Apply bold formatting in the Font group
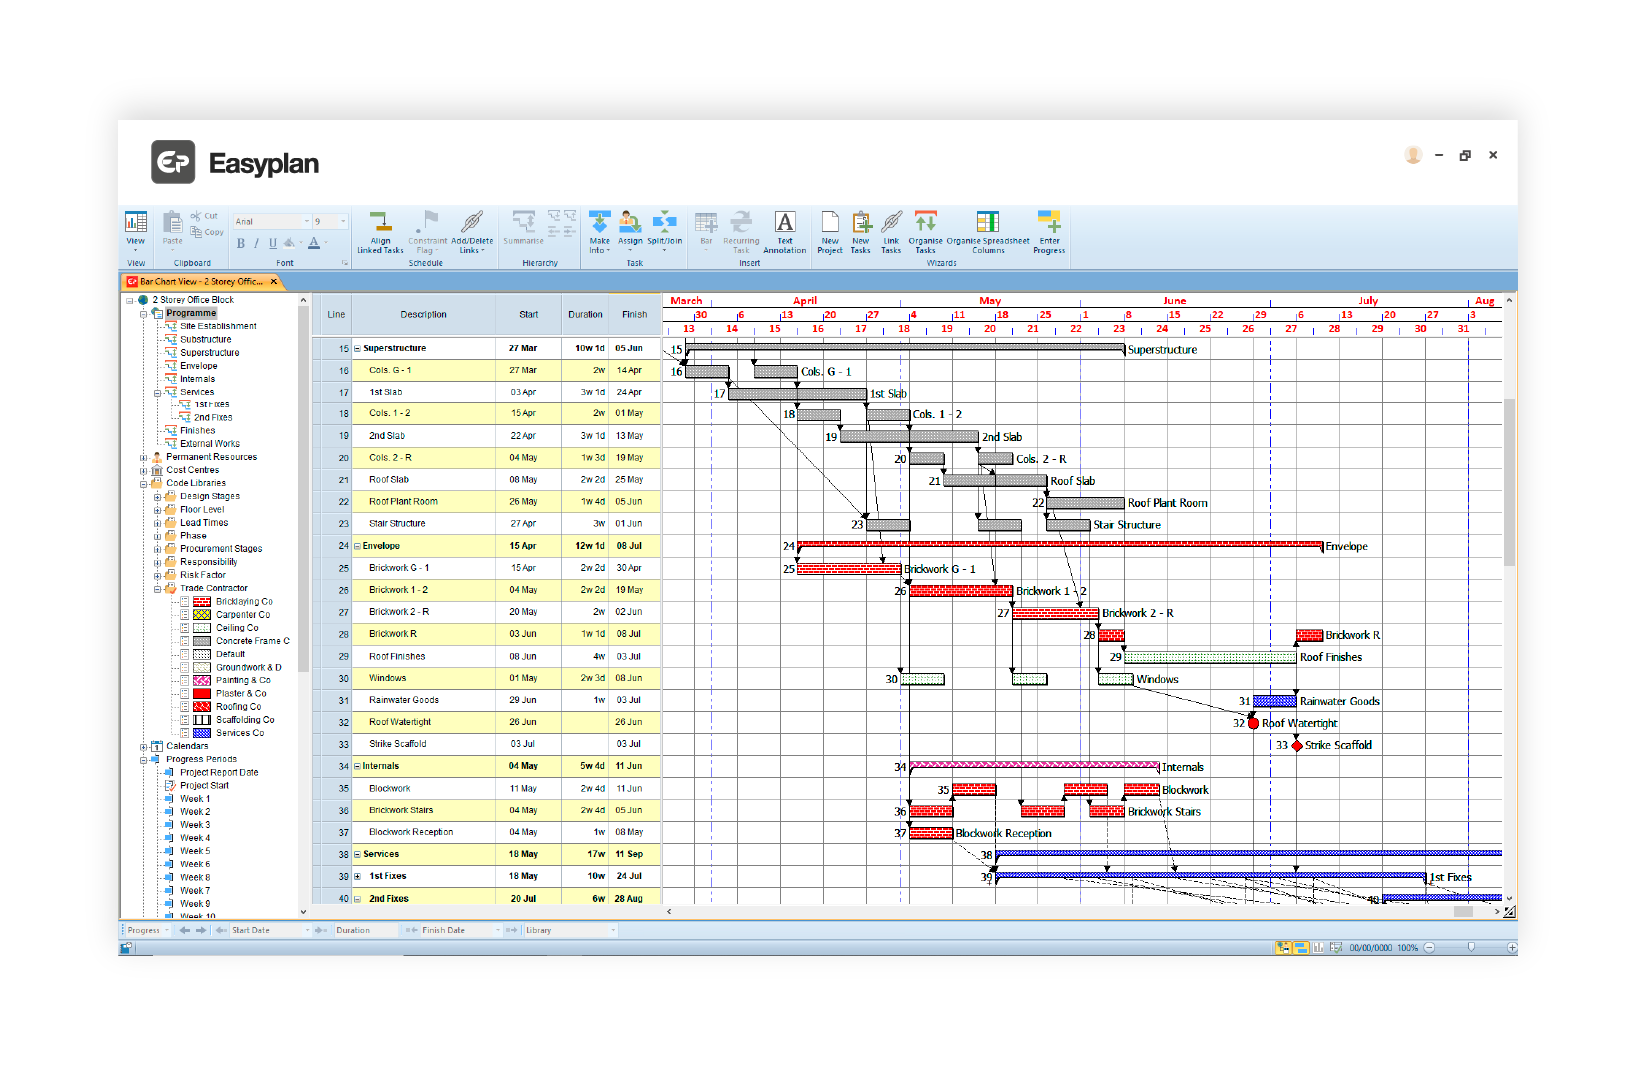 [241, 243]
